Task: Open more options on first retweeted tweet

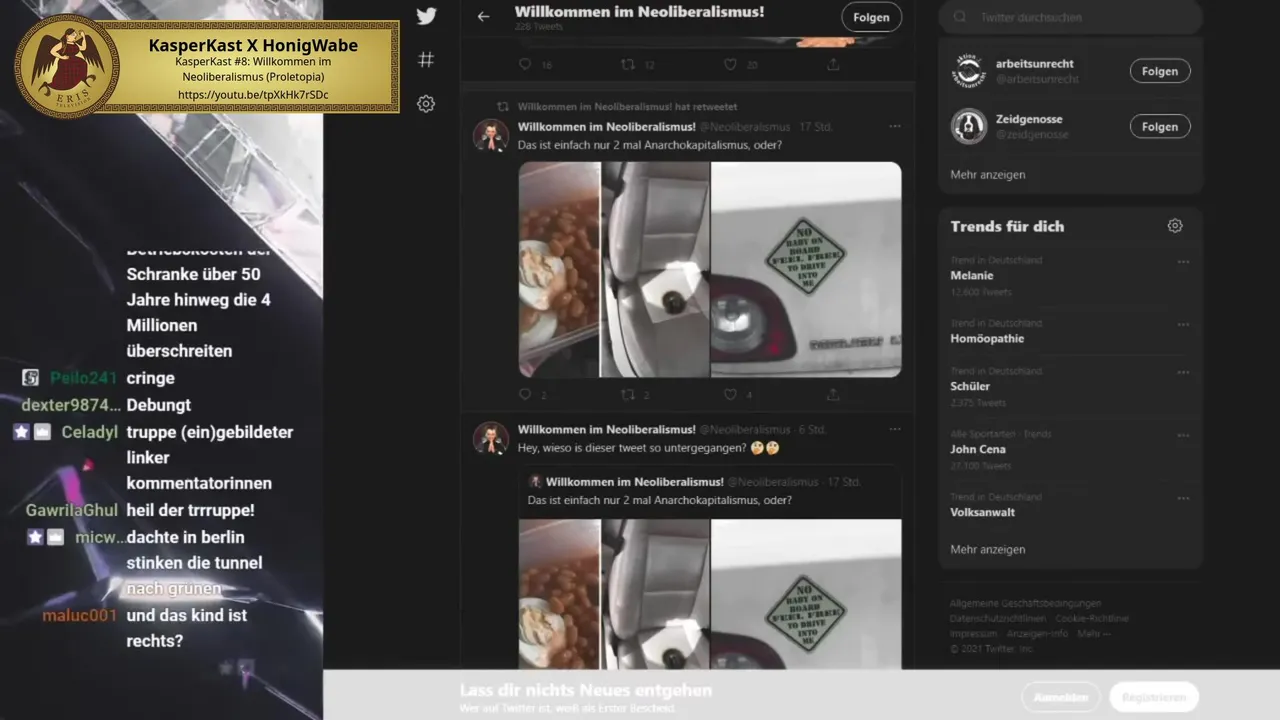Action: (895, 126)
